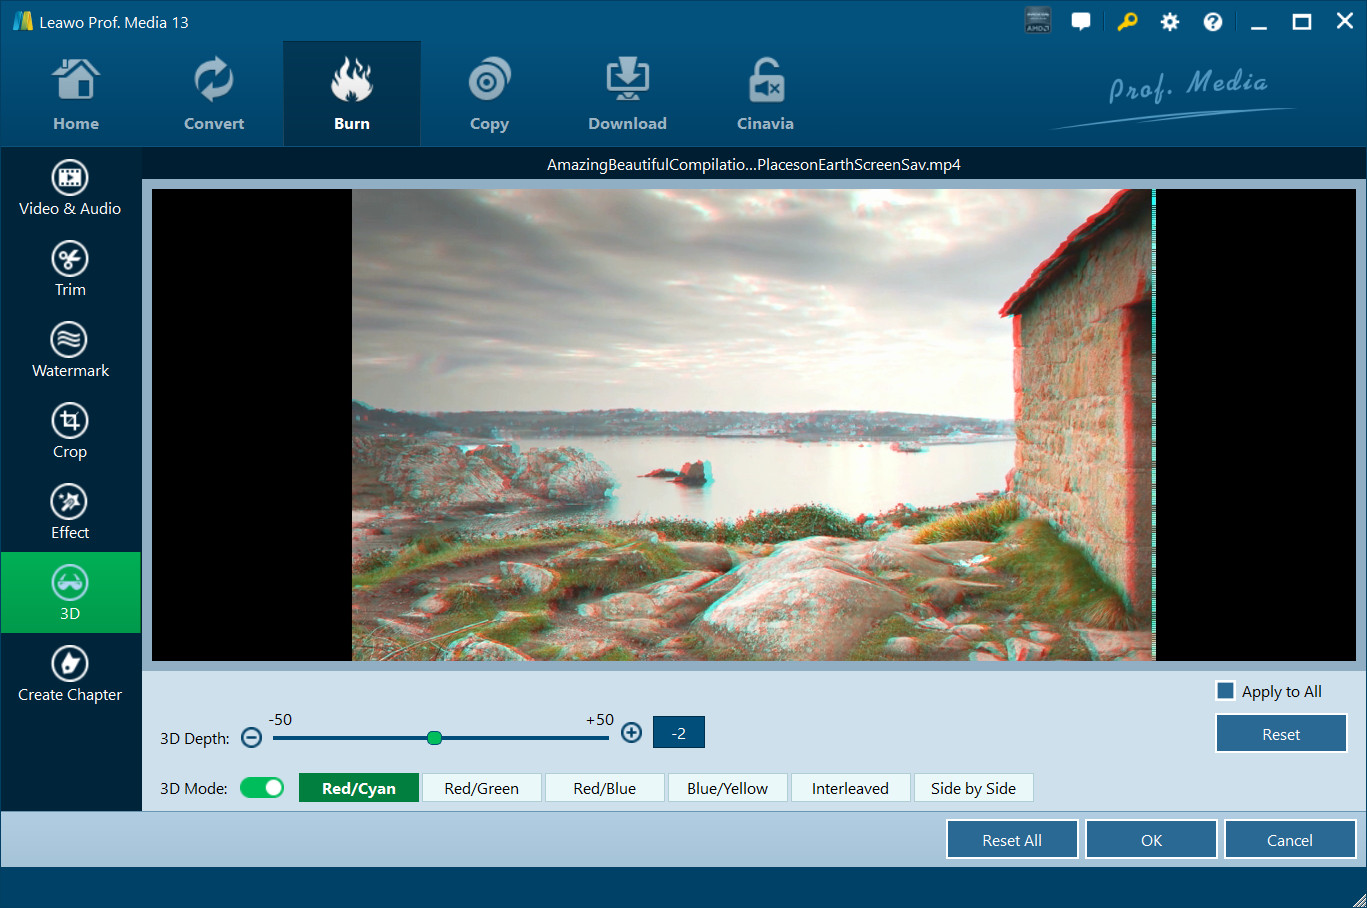Screen dimensions: 1367x908
Task: Open the Crop tool
Action: coord(70,431)
